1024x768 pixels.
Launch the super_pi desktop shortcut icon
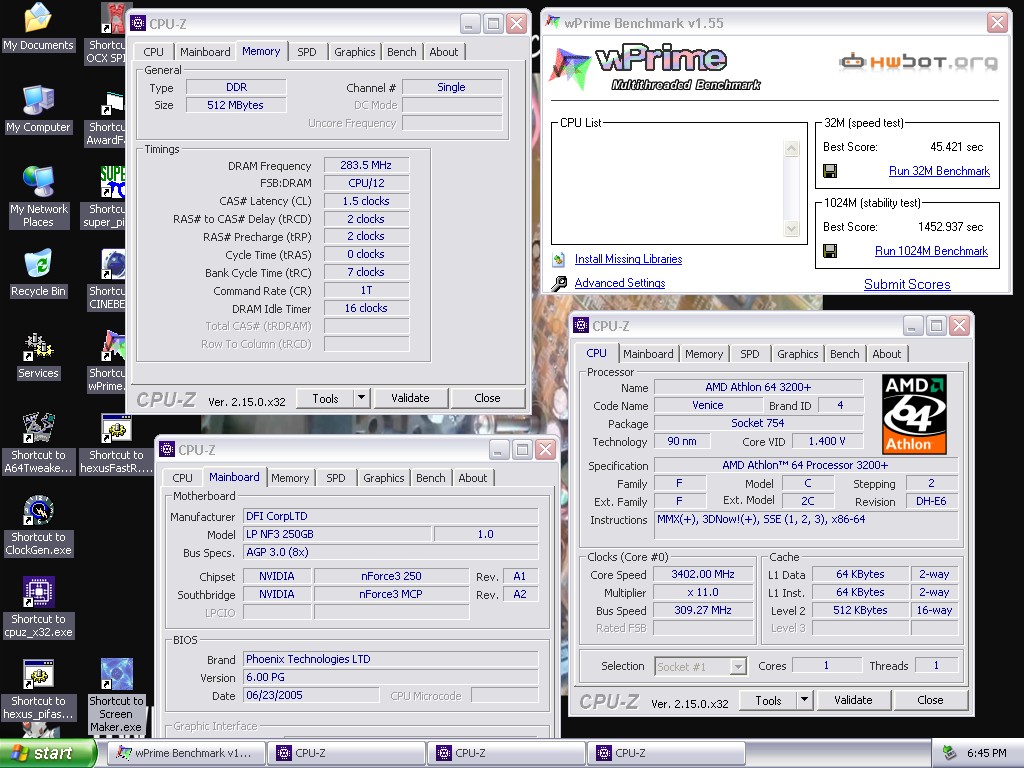[x=112, y=182]
